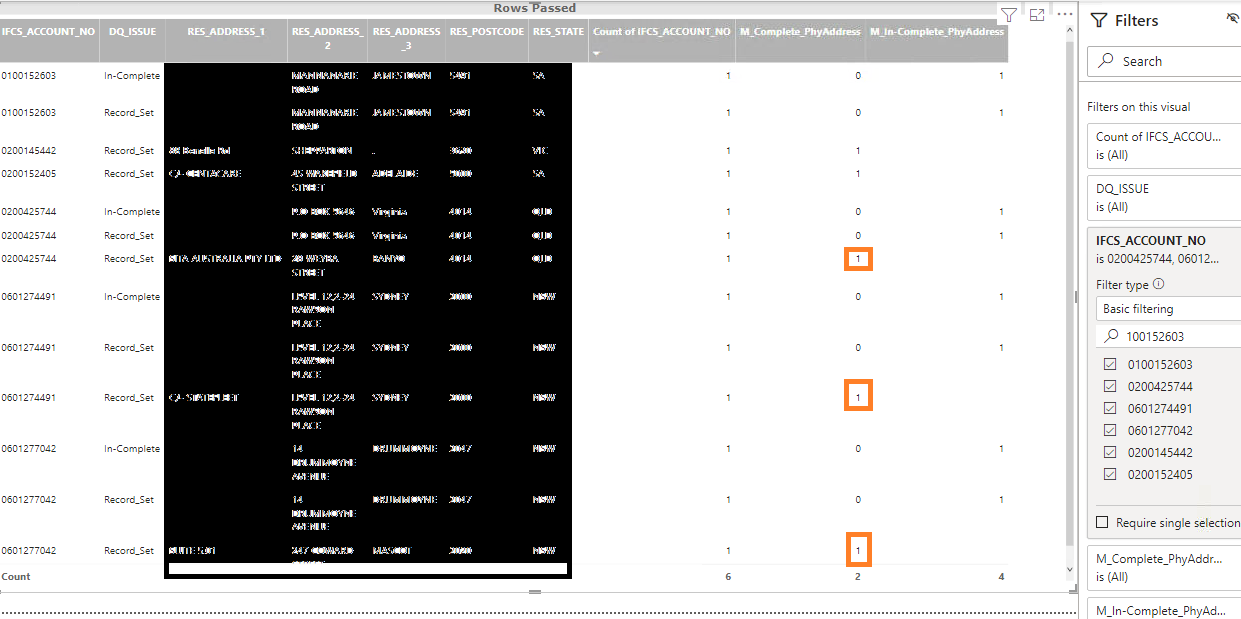This screenshot has height=619, width=1241.
Task: Expand the Count of IFCS_ACCOU... filter card
Action: tap(1164, 145)
